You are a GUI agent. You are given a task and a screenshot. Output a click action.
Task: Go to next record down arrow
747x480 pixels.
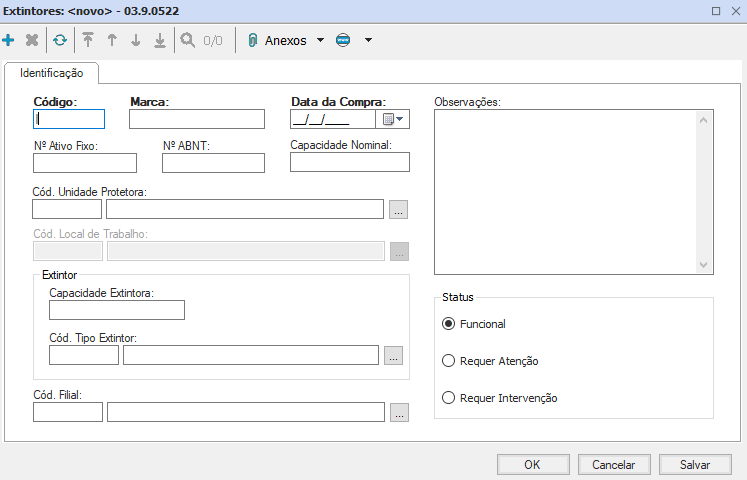point(136,41)
